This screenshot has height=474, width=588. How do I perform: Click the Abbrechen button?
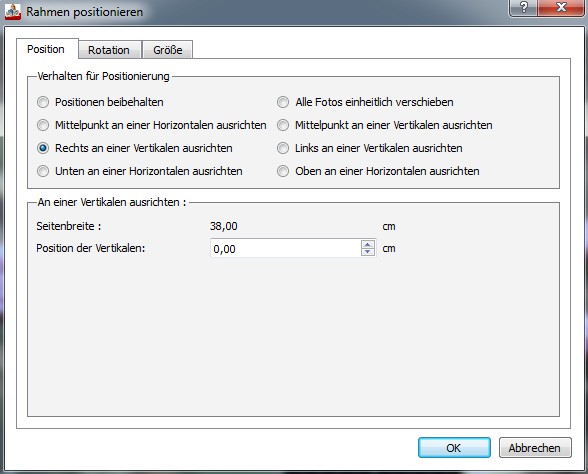(535, 448)
